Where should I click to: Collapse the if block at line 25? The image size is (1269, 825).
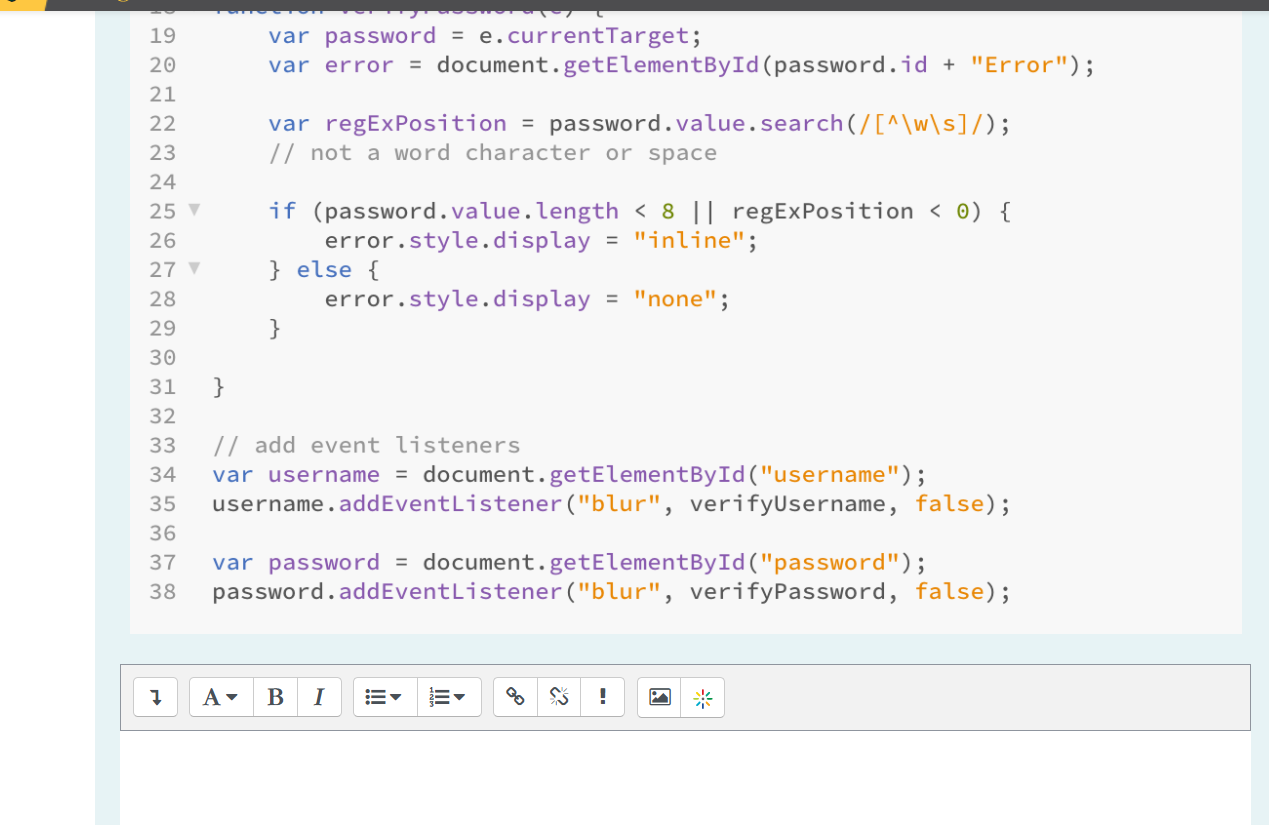[194, 211]
